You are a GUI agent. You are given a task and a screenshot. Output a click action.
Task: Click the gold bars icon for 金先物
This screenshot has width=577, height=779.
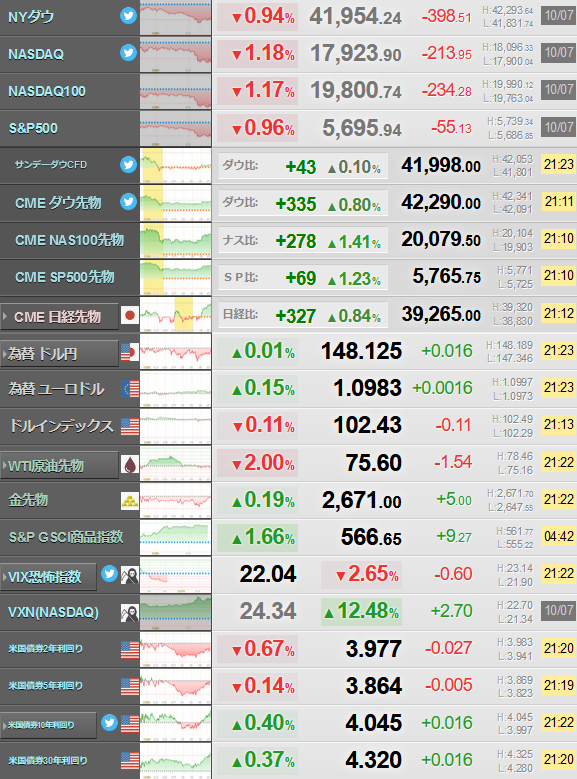(130, 501)
